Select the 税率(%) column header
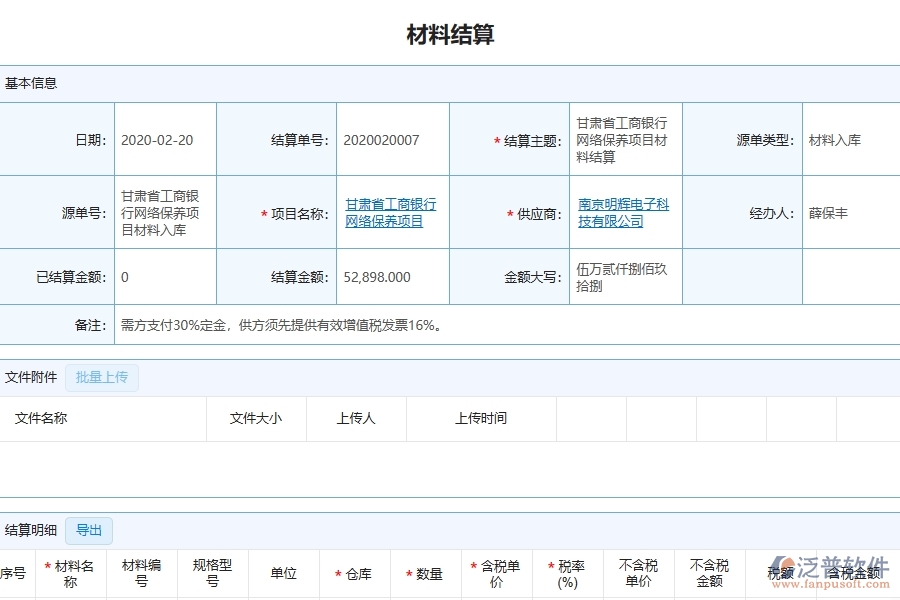 [x=566, y=573]
